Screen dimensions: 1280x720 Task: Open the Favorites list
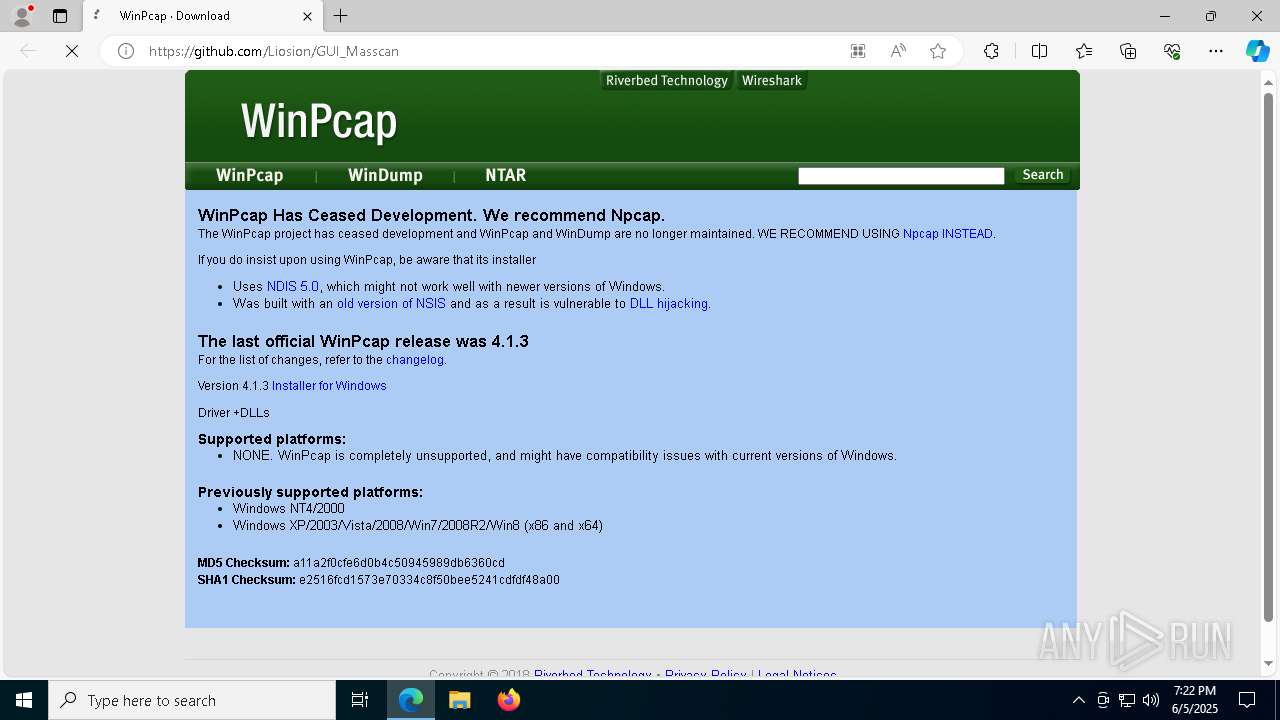(x=1084, y=51)
